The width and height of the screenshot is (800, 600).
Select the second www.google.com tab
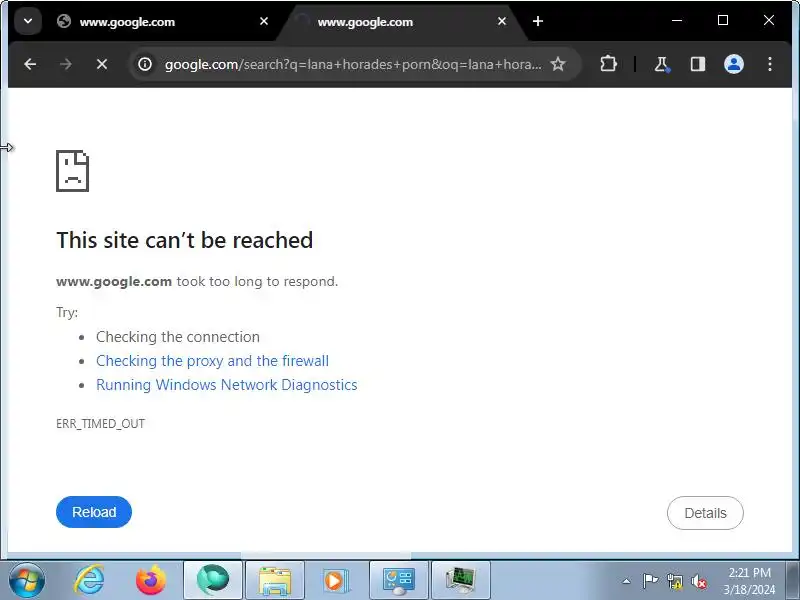pyautogui.click(x=403, y=22)
